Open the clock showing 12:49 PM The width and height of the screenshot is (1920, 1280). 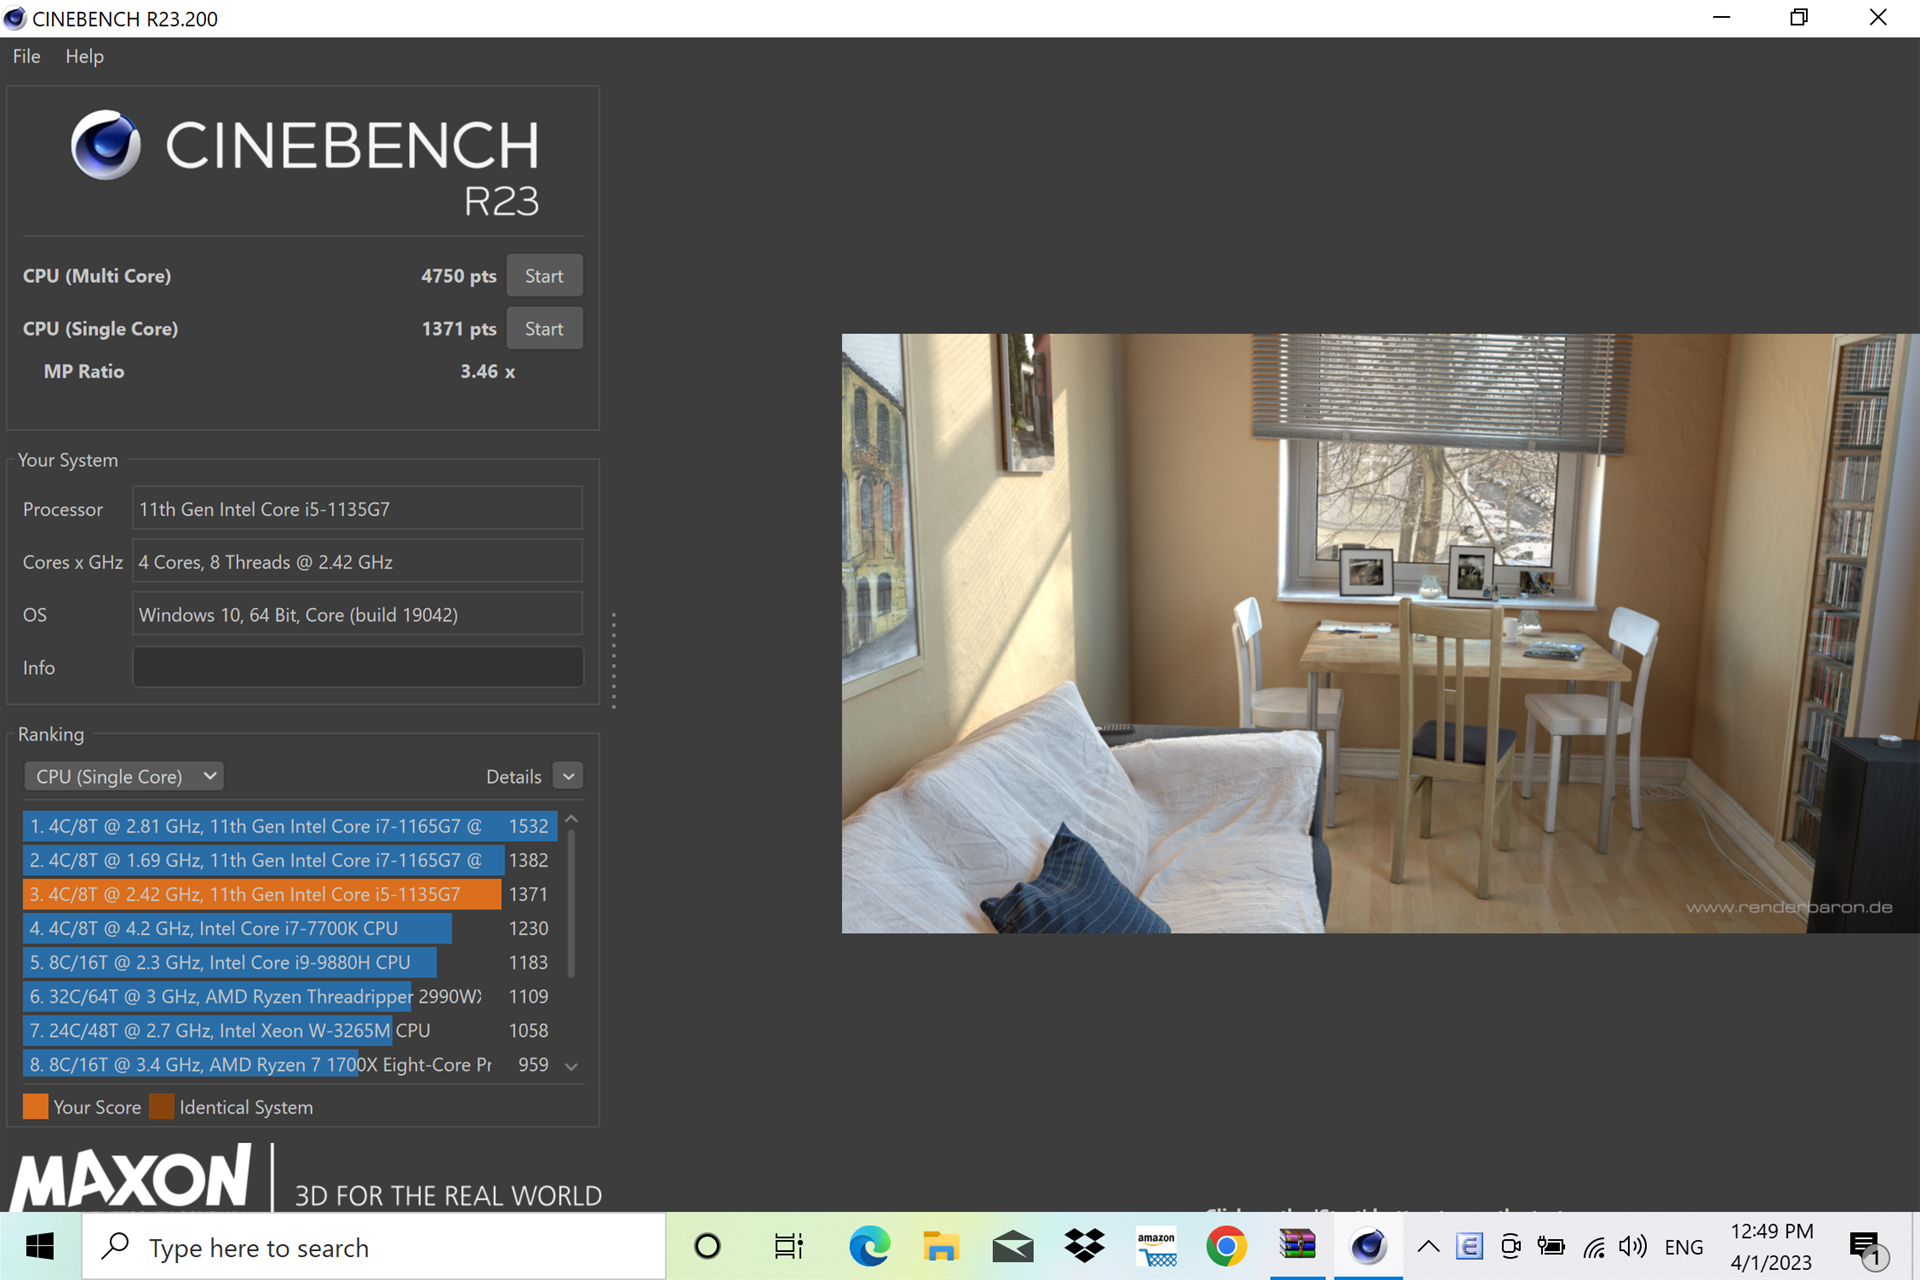coord(1771,1246)
